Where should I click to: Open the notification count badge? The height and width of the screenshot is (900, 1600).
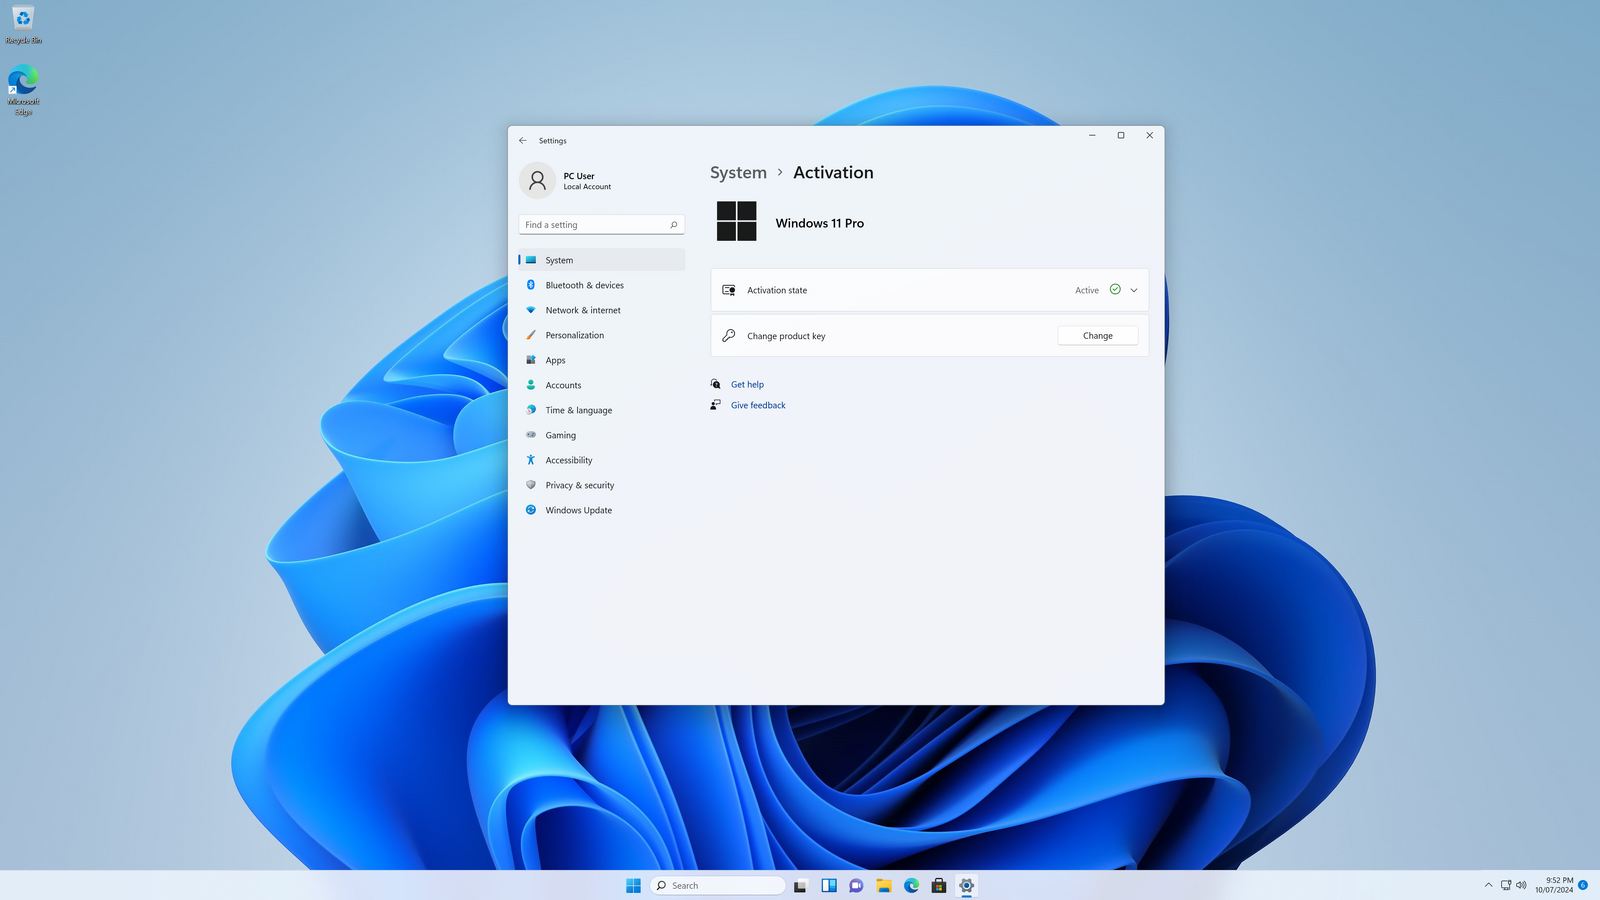click(x=1583, y=885)
